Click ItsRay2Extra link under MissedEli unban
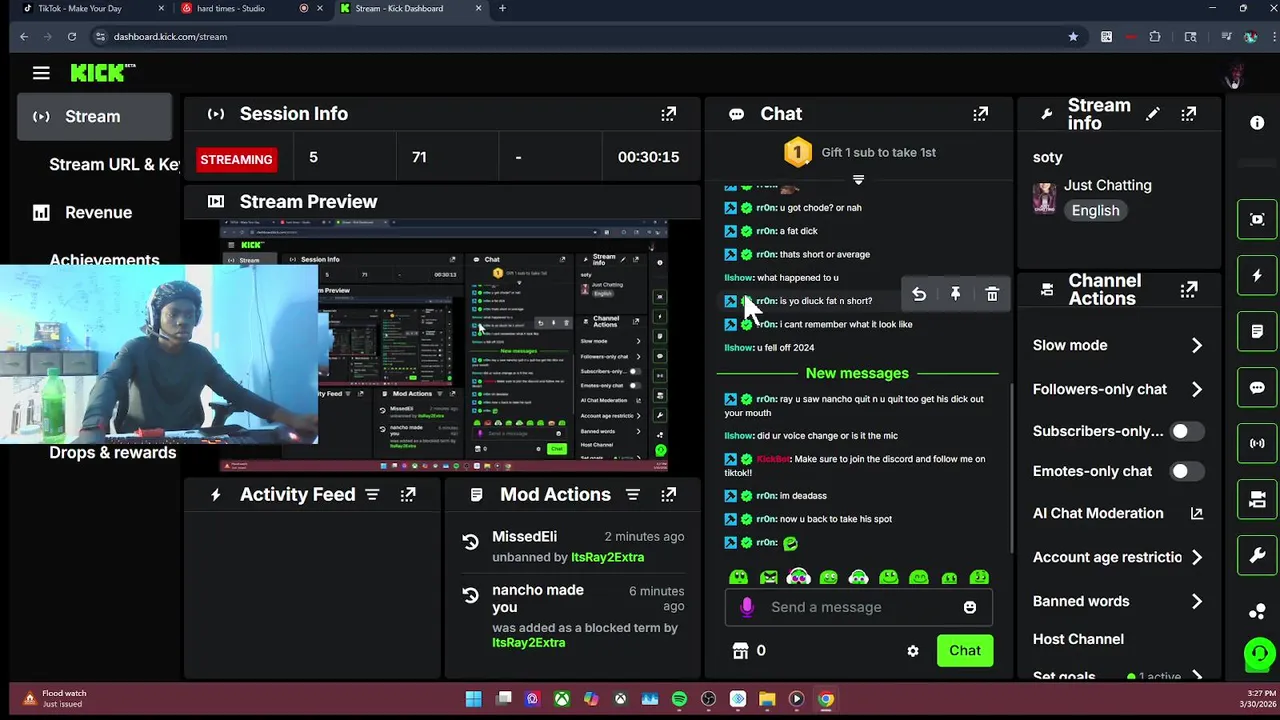Viewport: 1280px width, 720px height. point(607,557)
